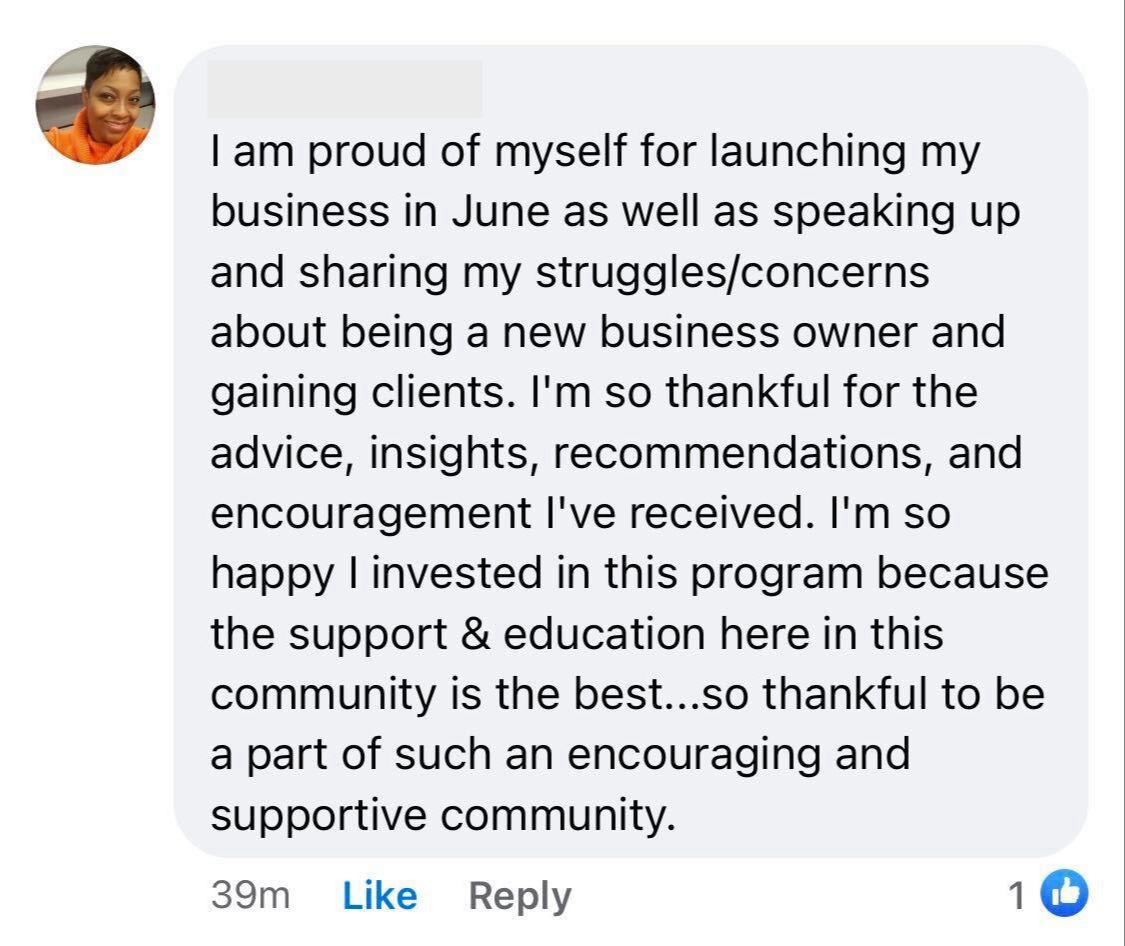View the reaction count number 1
Image resolution: width=1125 pixels, height=946 pixels.
(1017, 896)
